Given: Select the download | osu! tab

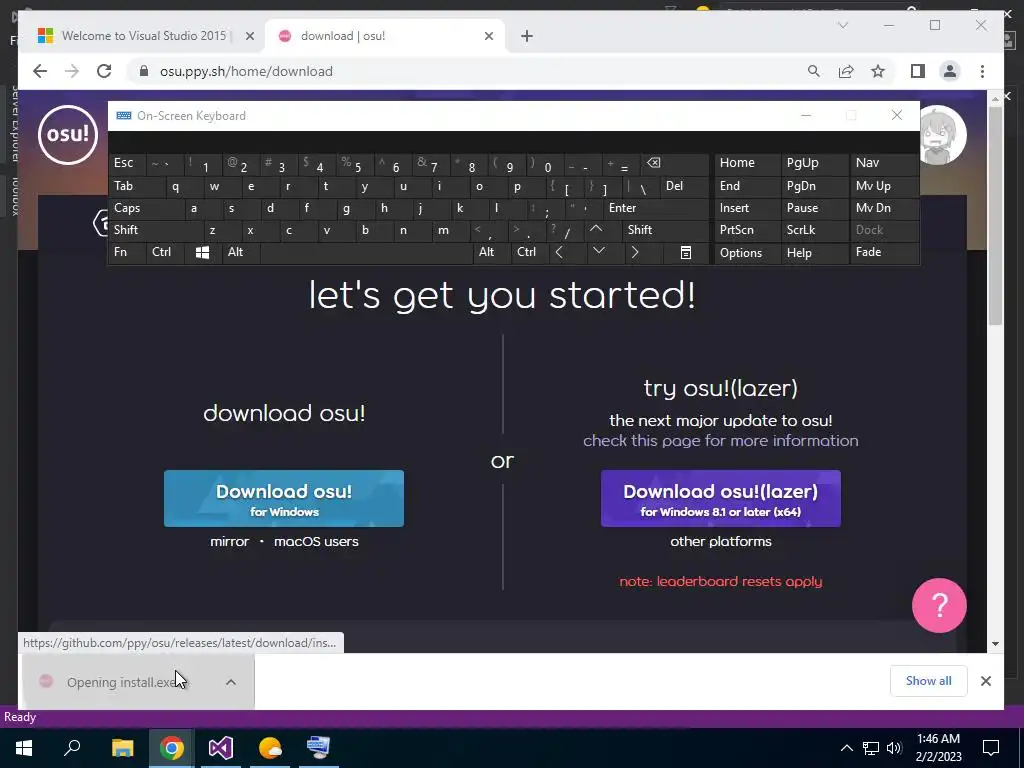Looking at the screenshot, I should point(385,36).
